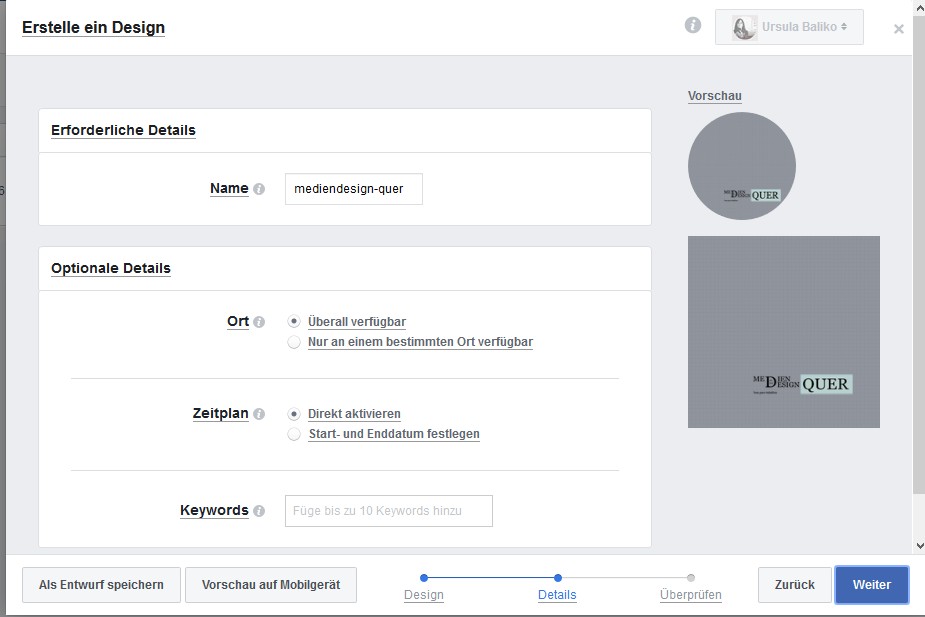Image resolution: width=925 pixels, height=617 pixels.
Task: Select the Überall verfügbar radio option
Action: coord(294,322)
